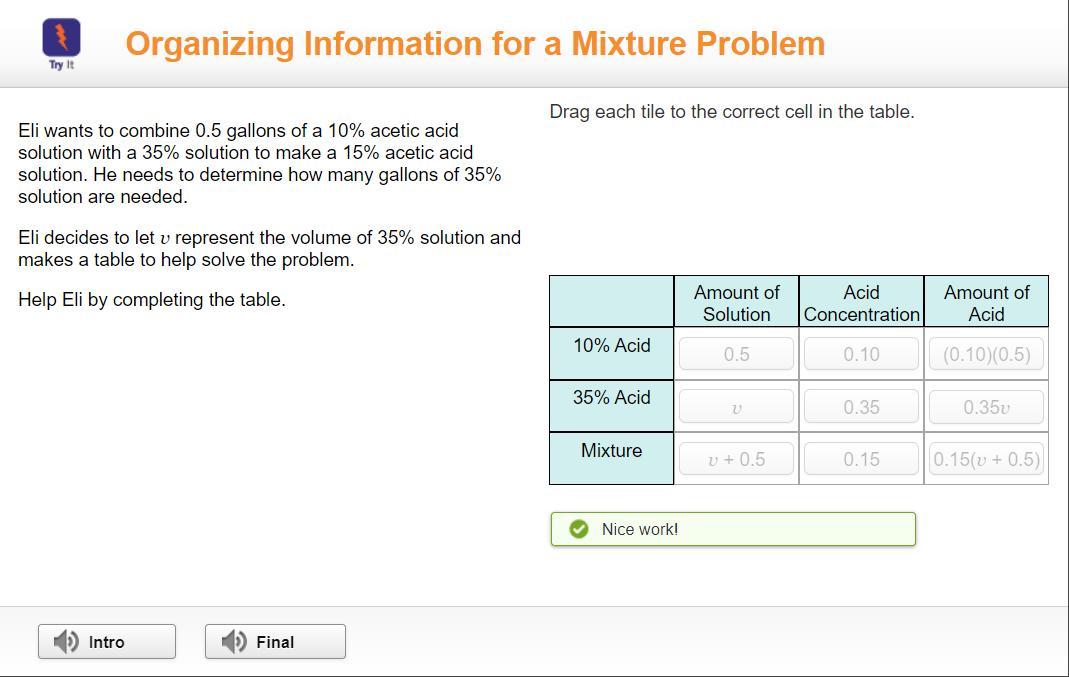Click the speaker icon on the Final button
1069x677 pixels.
coord(233,642)
